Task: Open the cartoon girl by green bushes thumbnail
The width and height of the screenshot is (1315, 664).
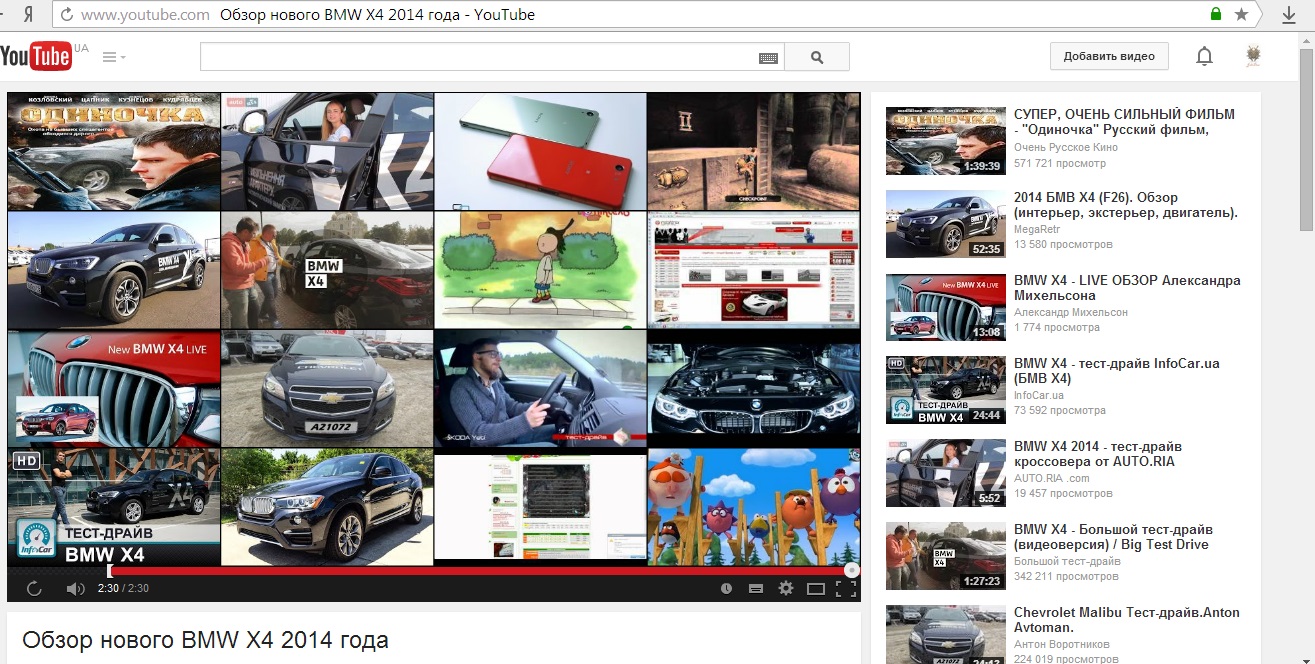Action: tap(540, 270)
